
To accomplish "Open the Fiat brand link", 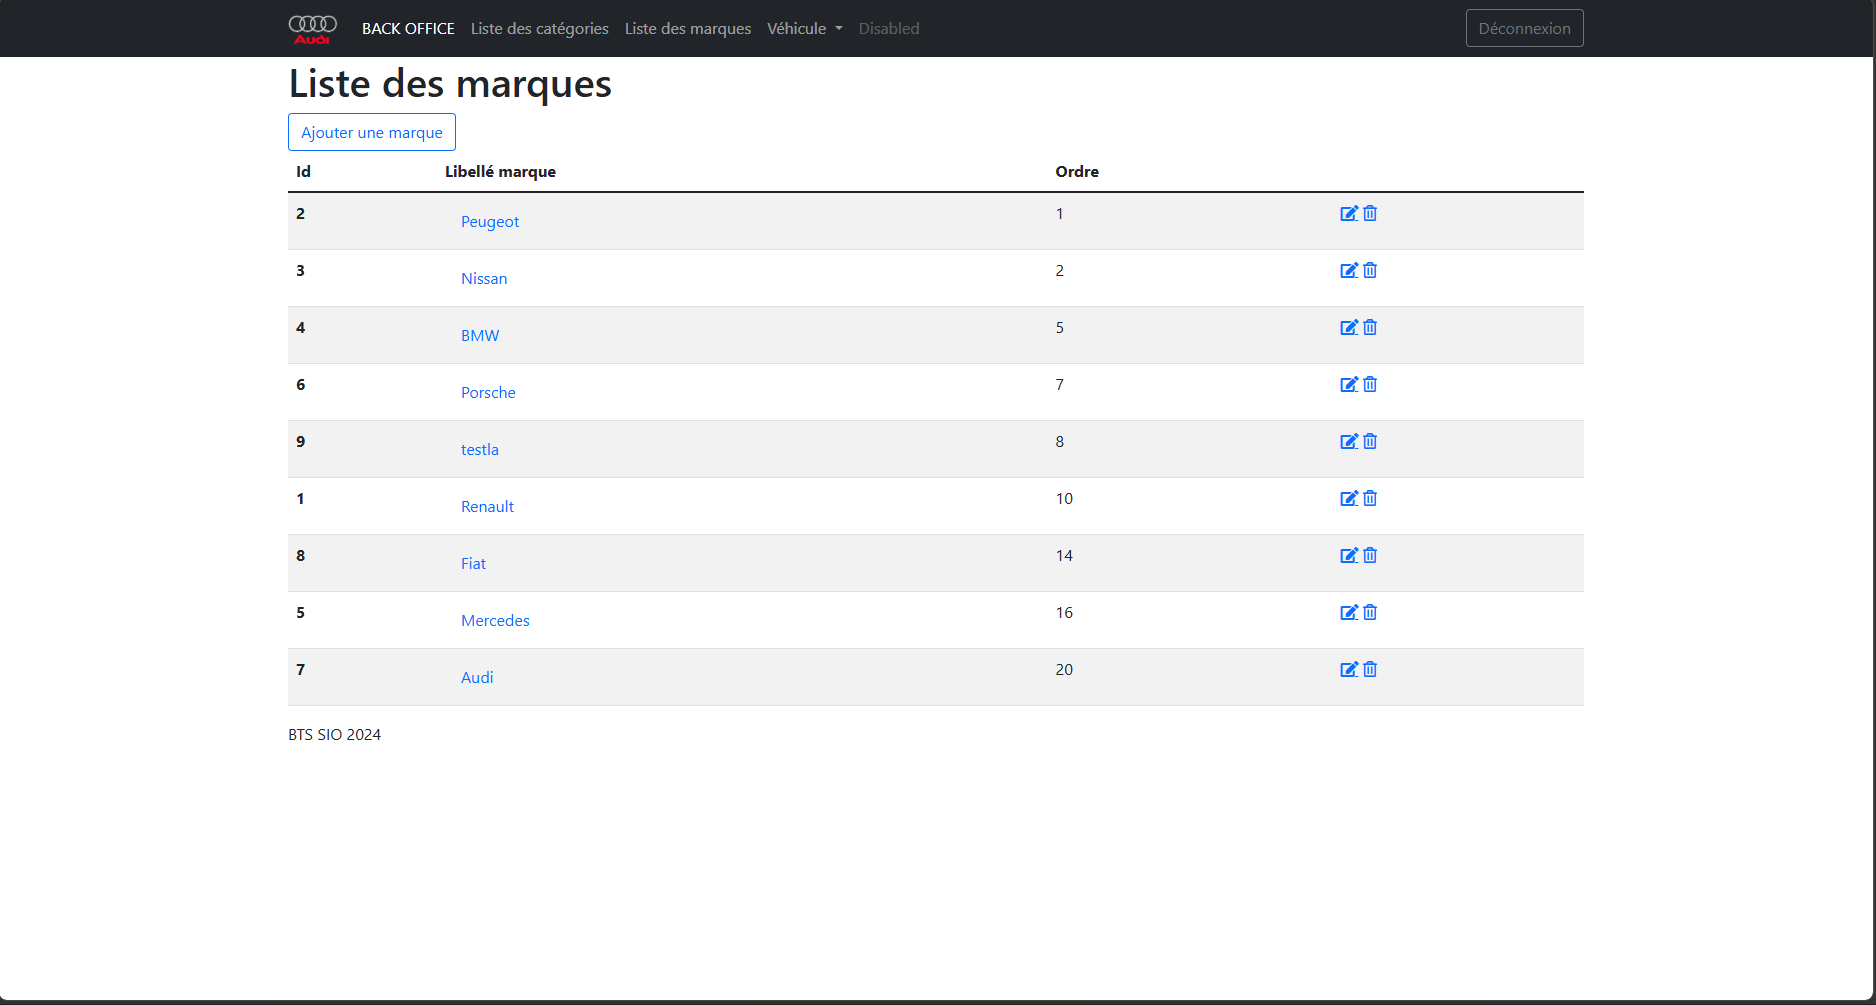I will (473, 564).
